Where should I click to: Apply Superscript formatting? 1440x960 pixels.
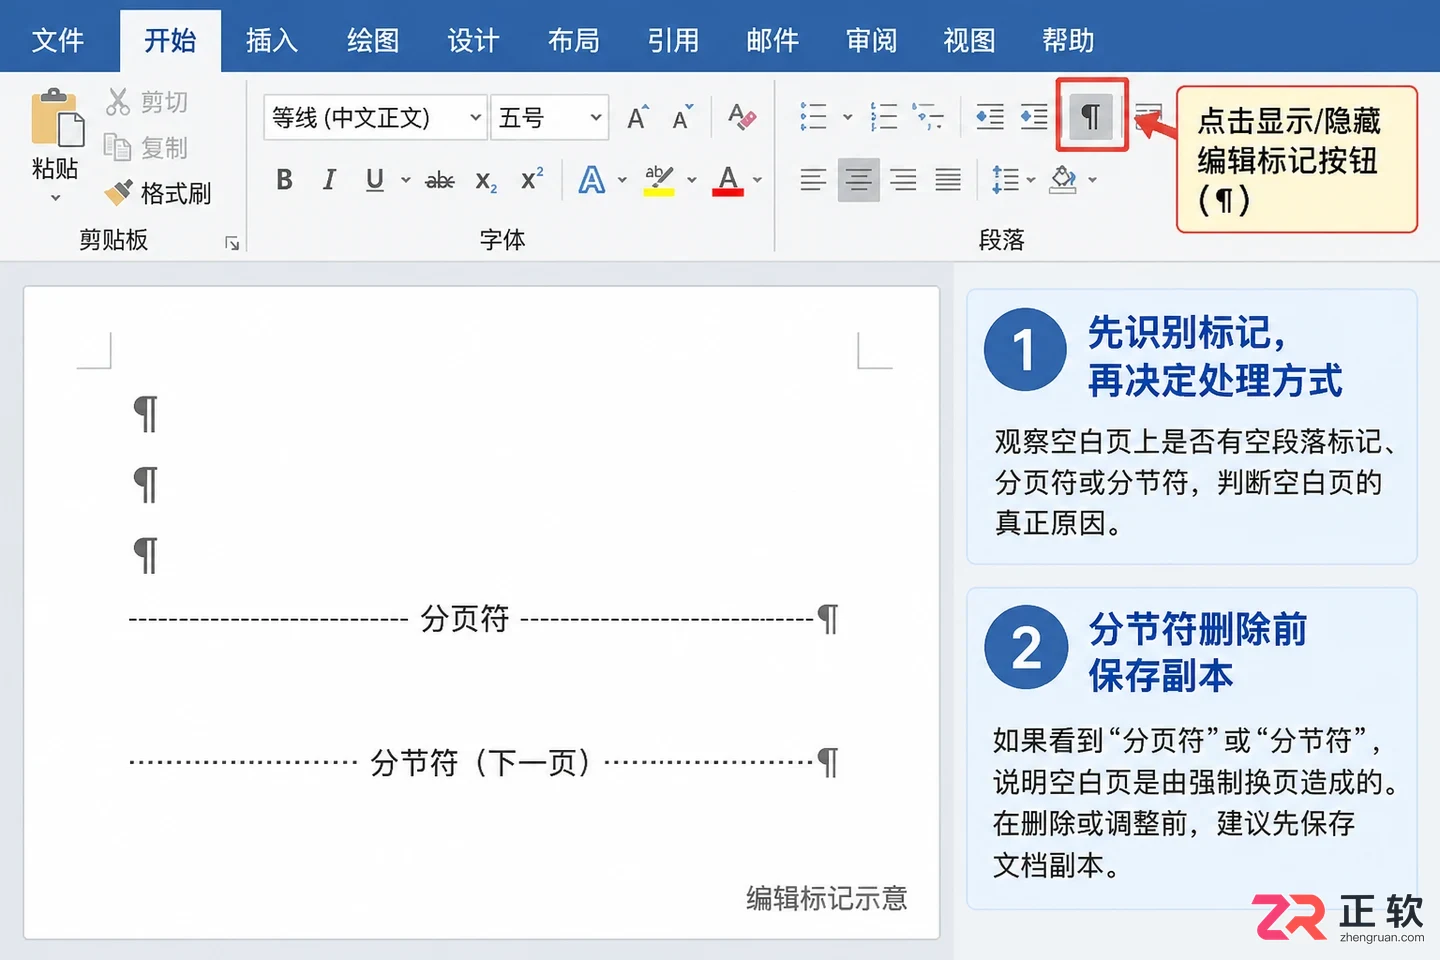tap(532, 179)
